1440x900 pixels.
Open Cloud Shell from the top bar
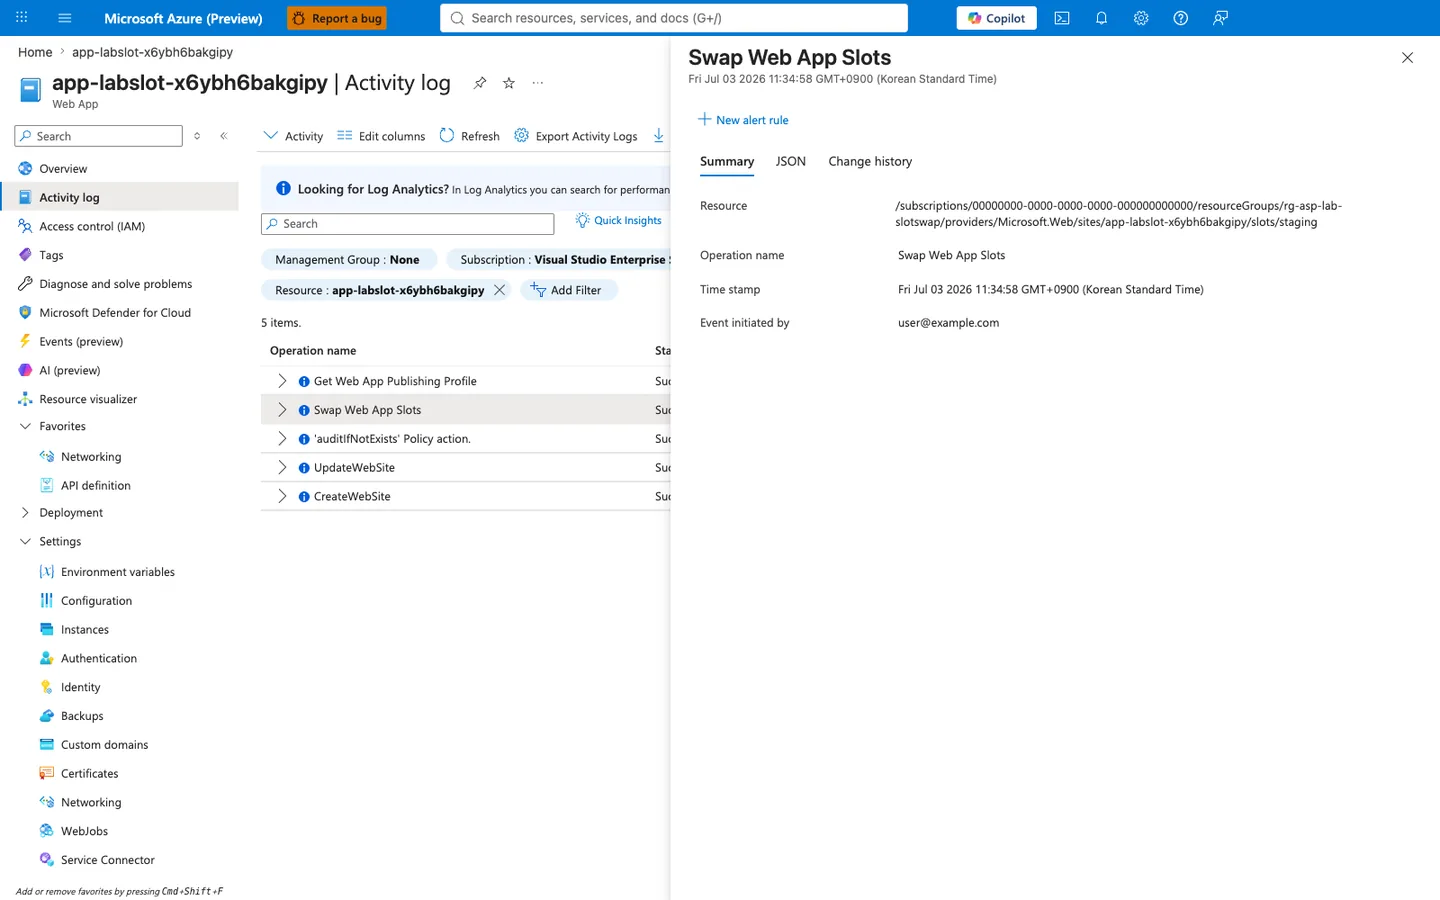pos(1062,18)
